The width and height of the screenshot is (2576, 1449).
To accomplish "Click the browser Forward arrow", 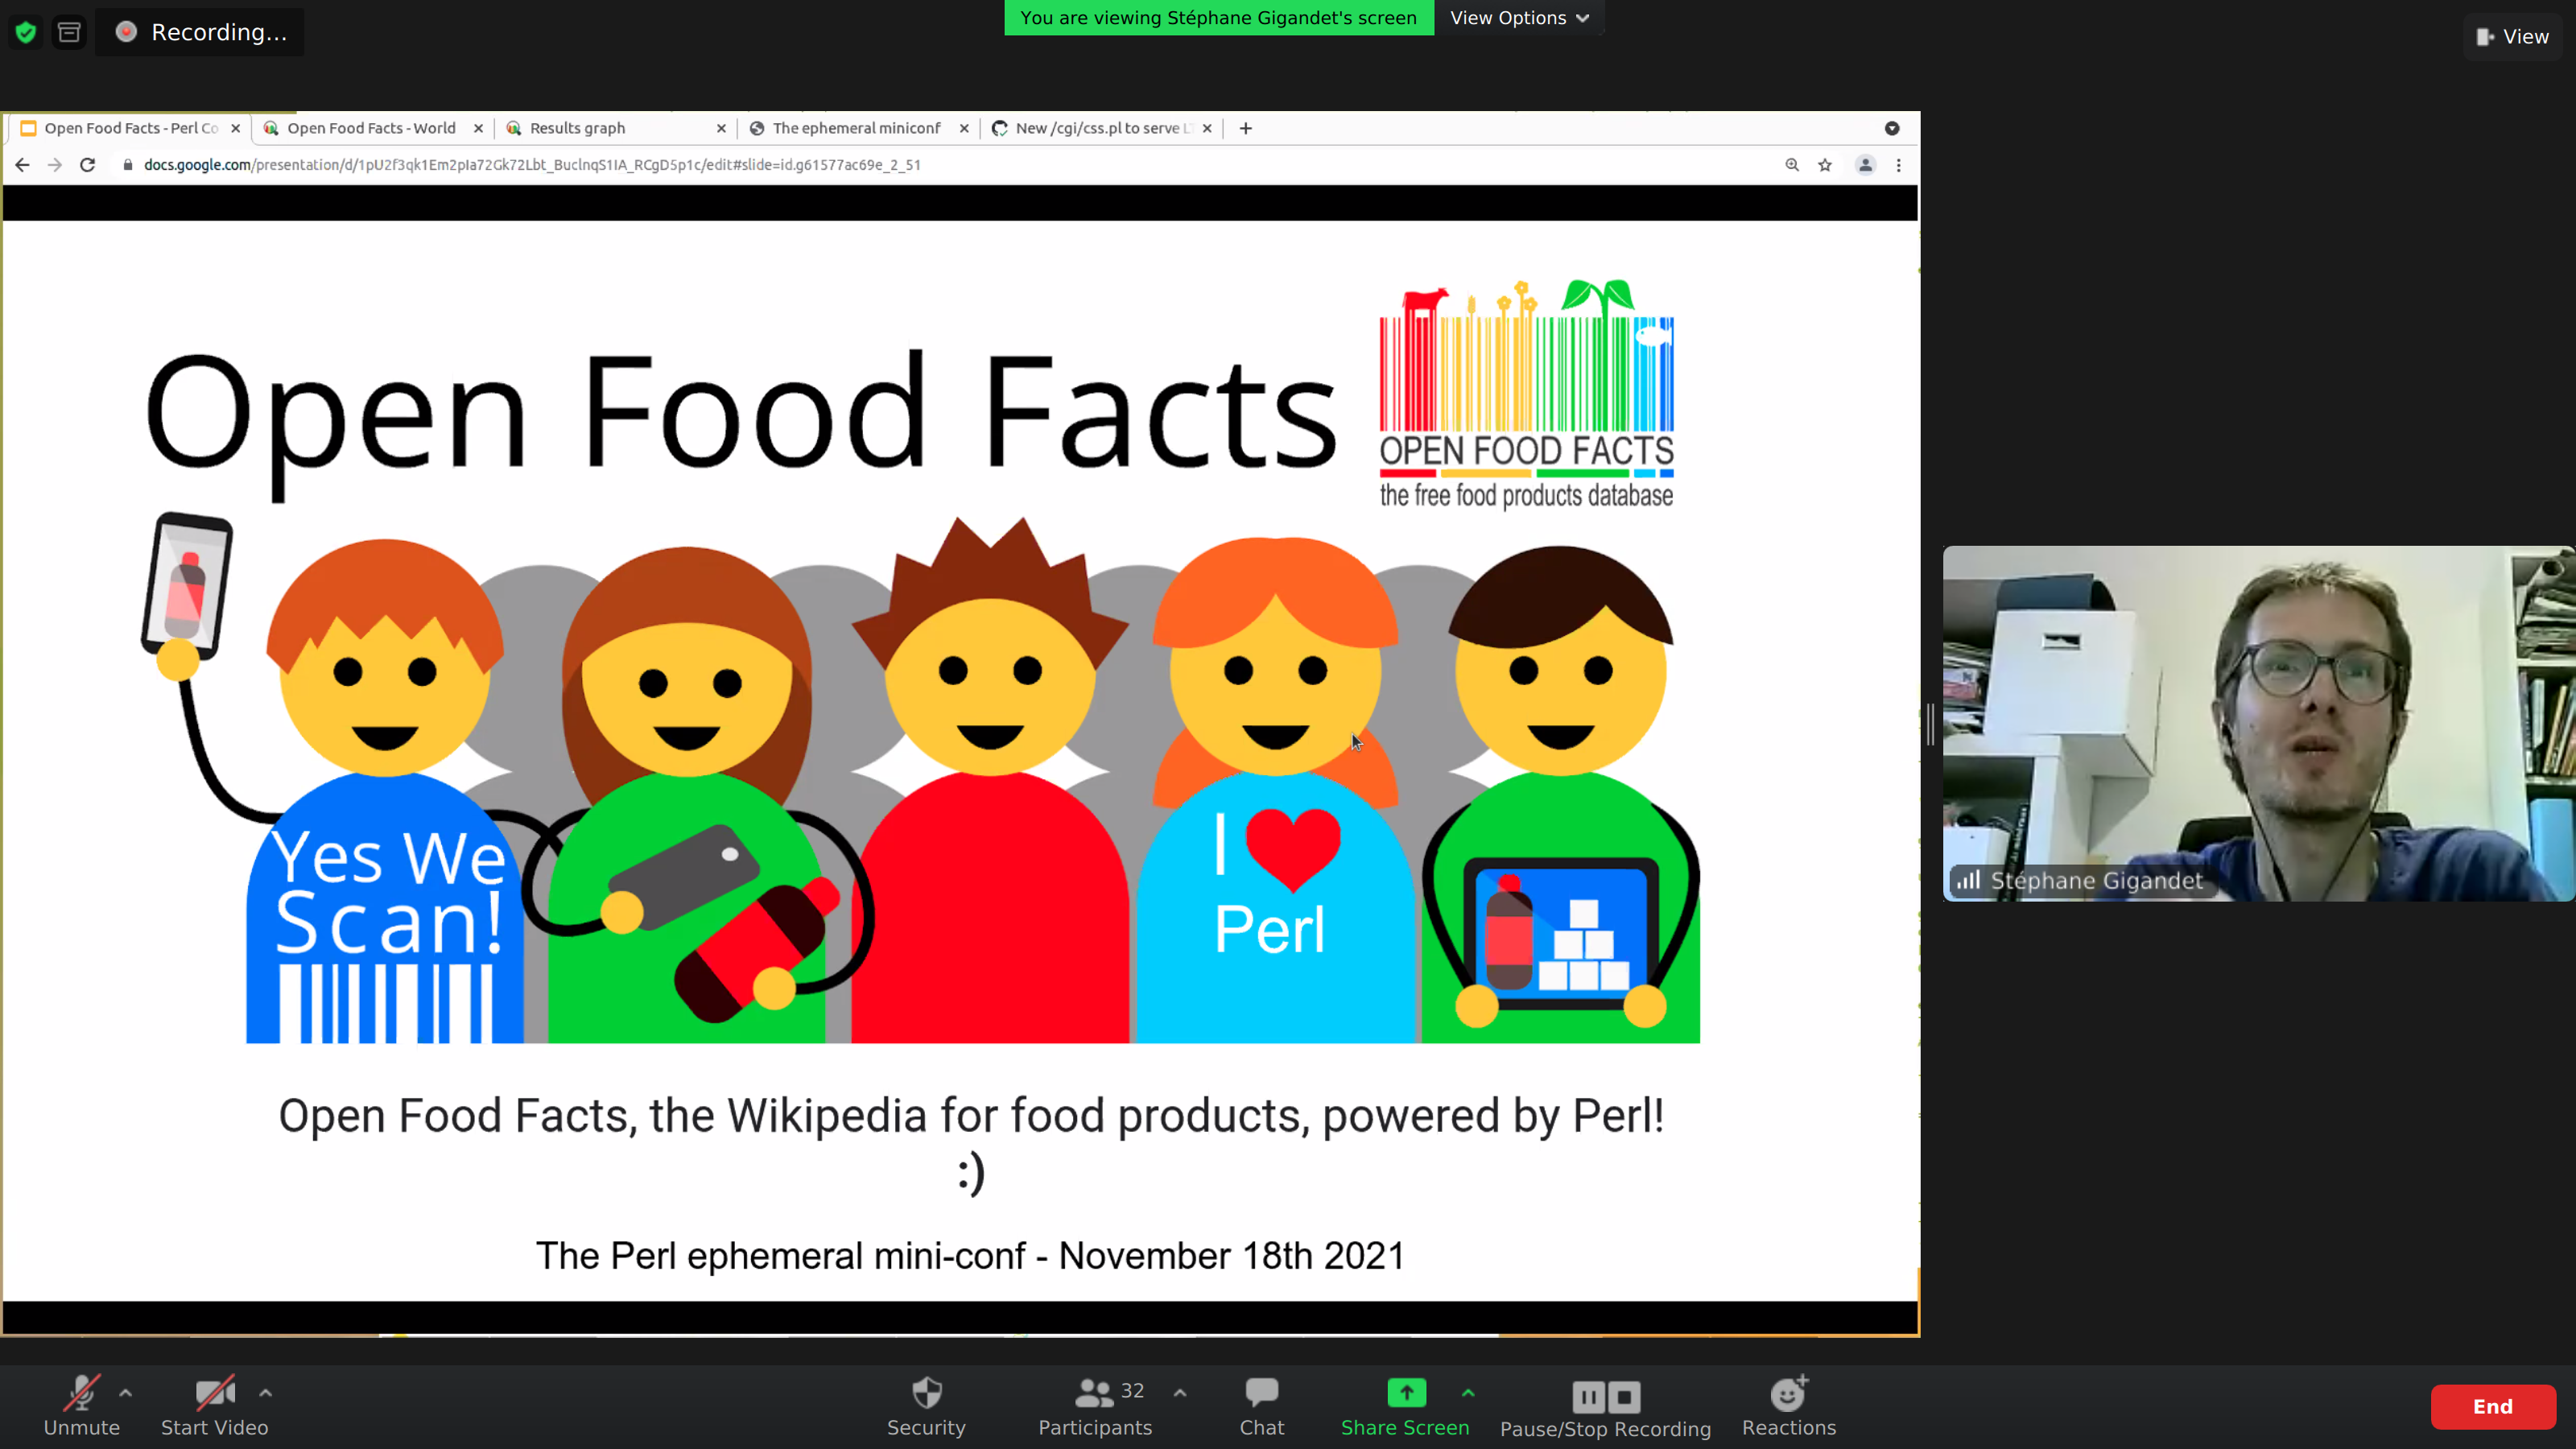I will click(x=55, y=165).
